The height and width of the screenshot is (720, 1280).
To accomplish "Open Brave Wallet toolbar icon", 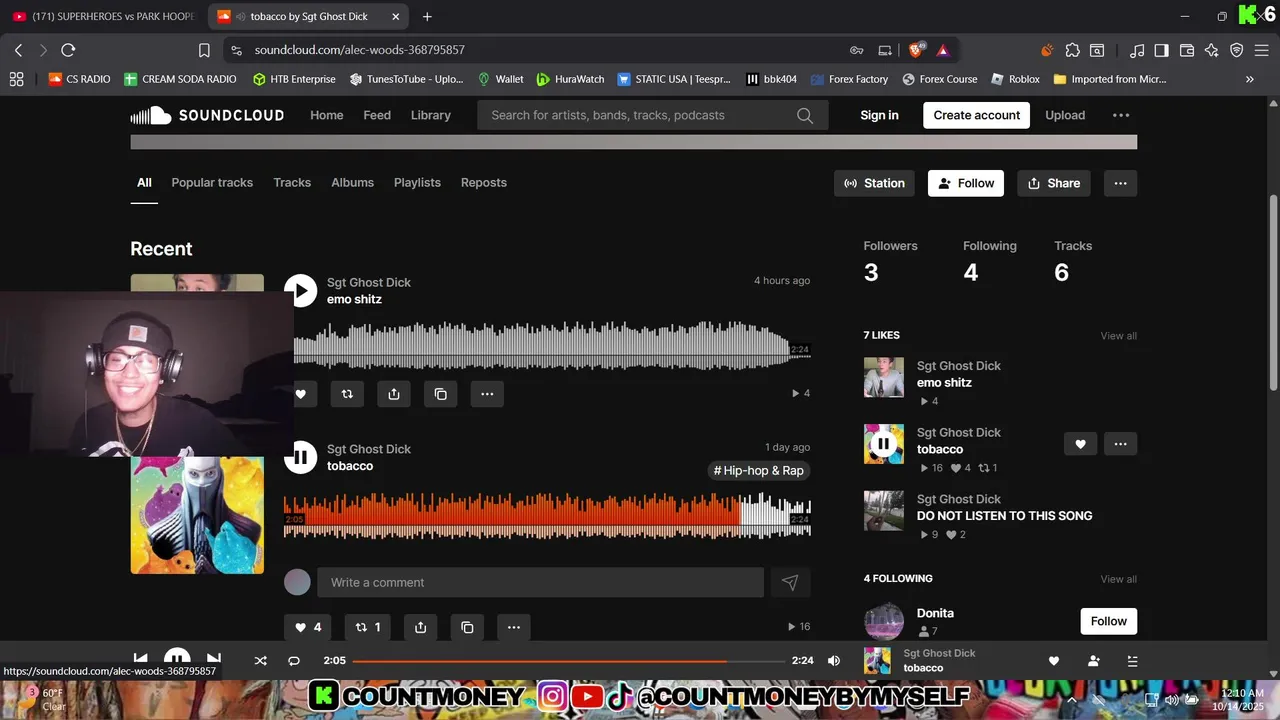I will tap(1187, 50).
